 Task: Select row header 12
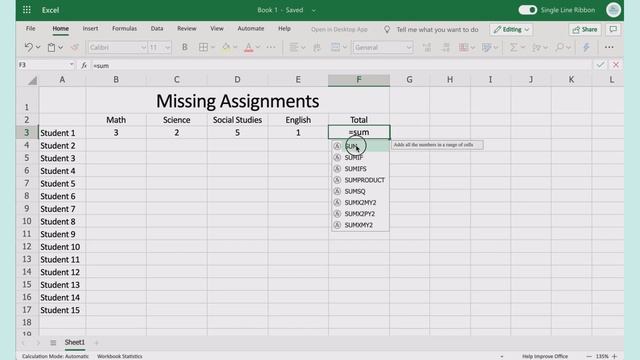coord(27,247)
